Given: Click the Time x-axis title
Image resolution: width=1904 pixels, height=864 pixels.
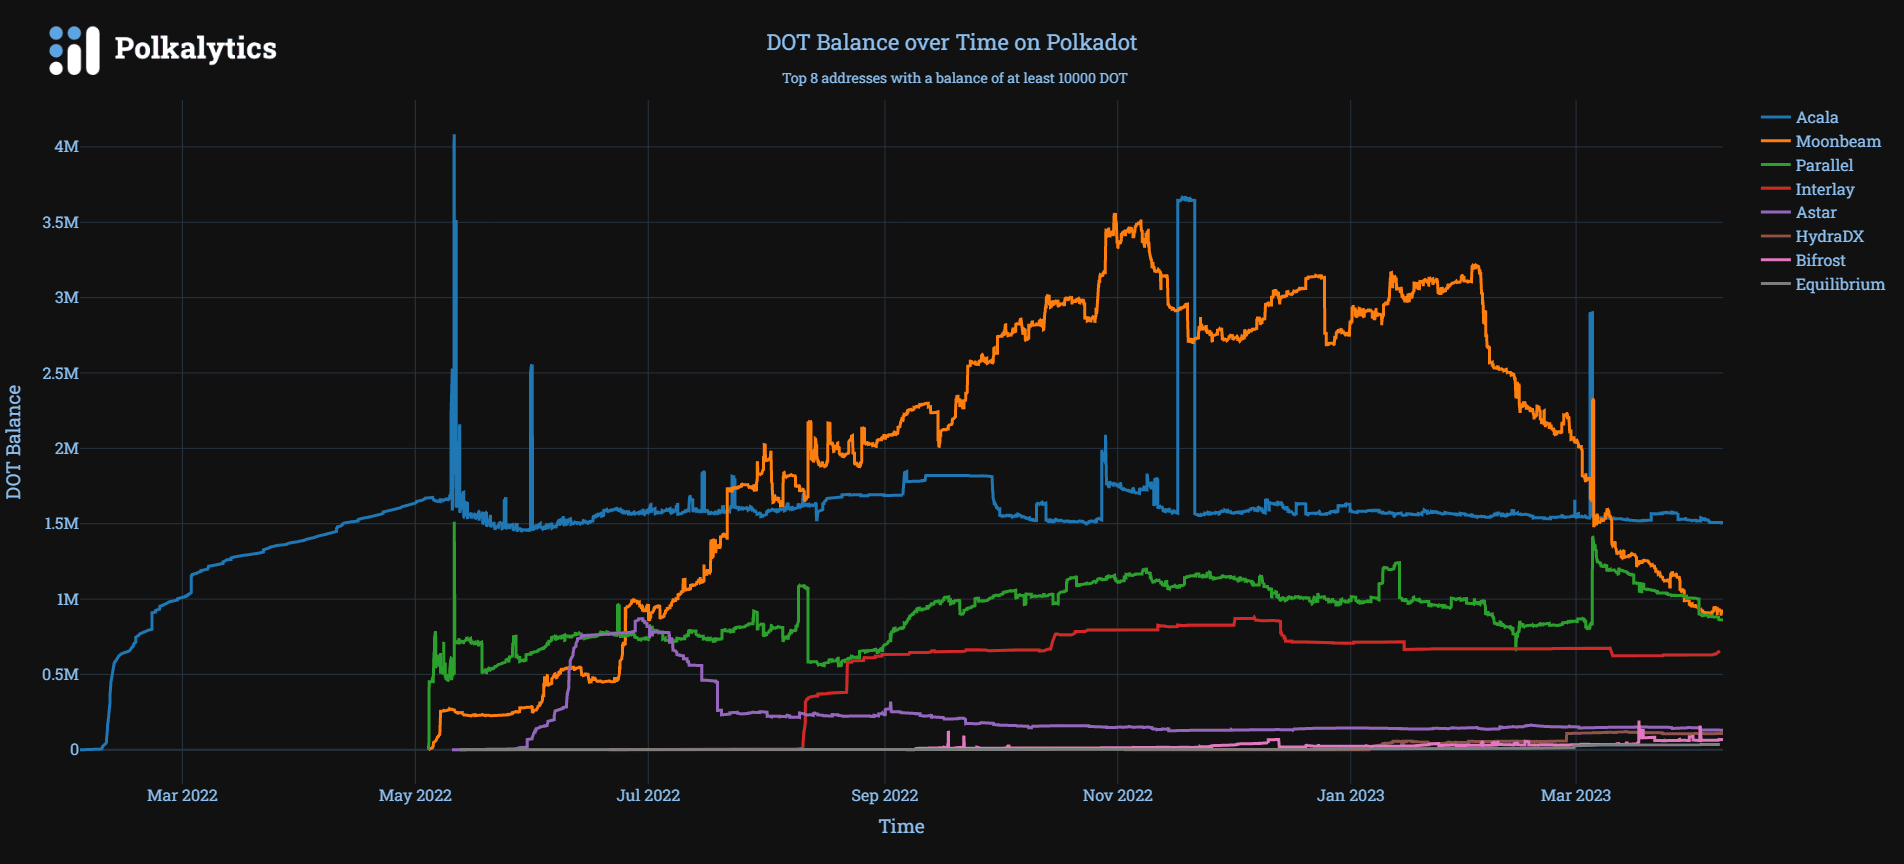Looking at the screenshot, I should point(901,827).
